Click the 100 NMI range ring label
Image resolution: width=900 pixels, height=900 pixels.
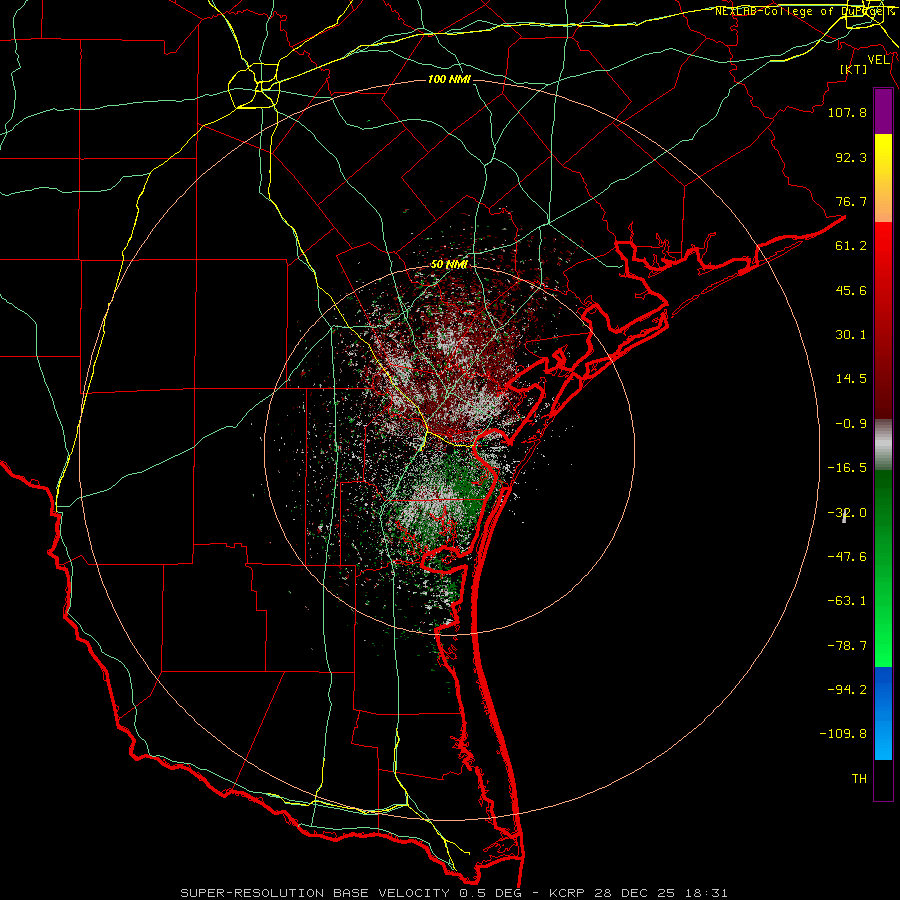point(449,79)
